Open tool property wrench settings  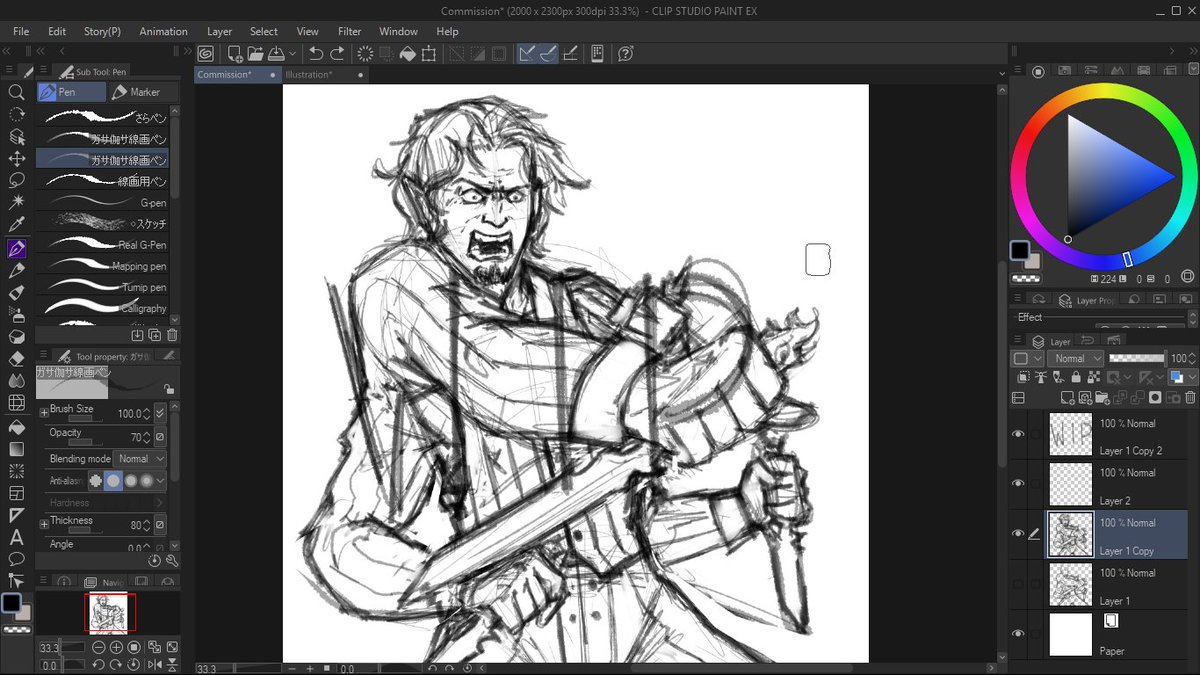pos(172,561)
